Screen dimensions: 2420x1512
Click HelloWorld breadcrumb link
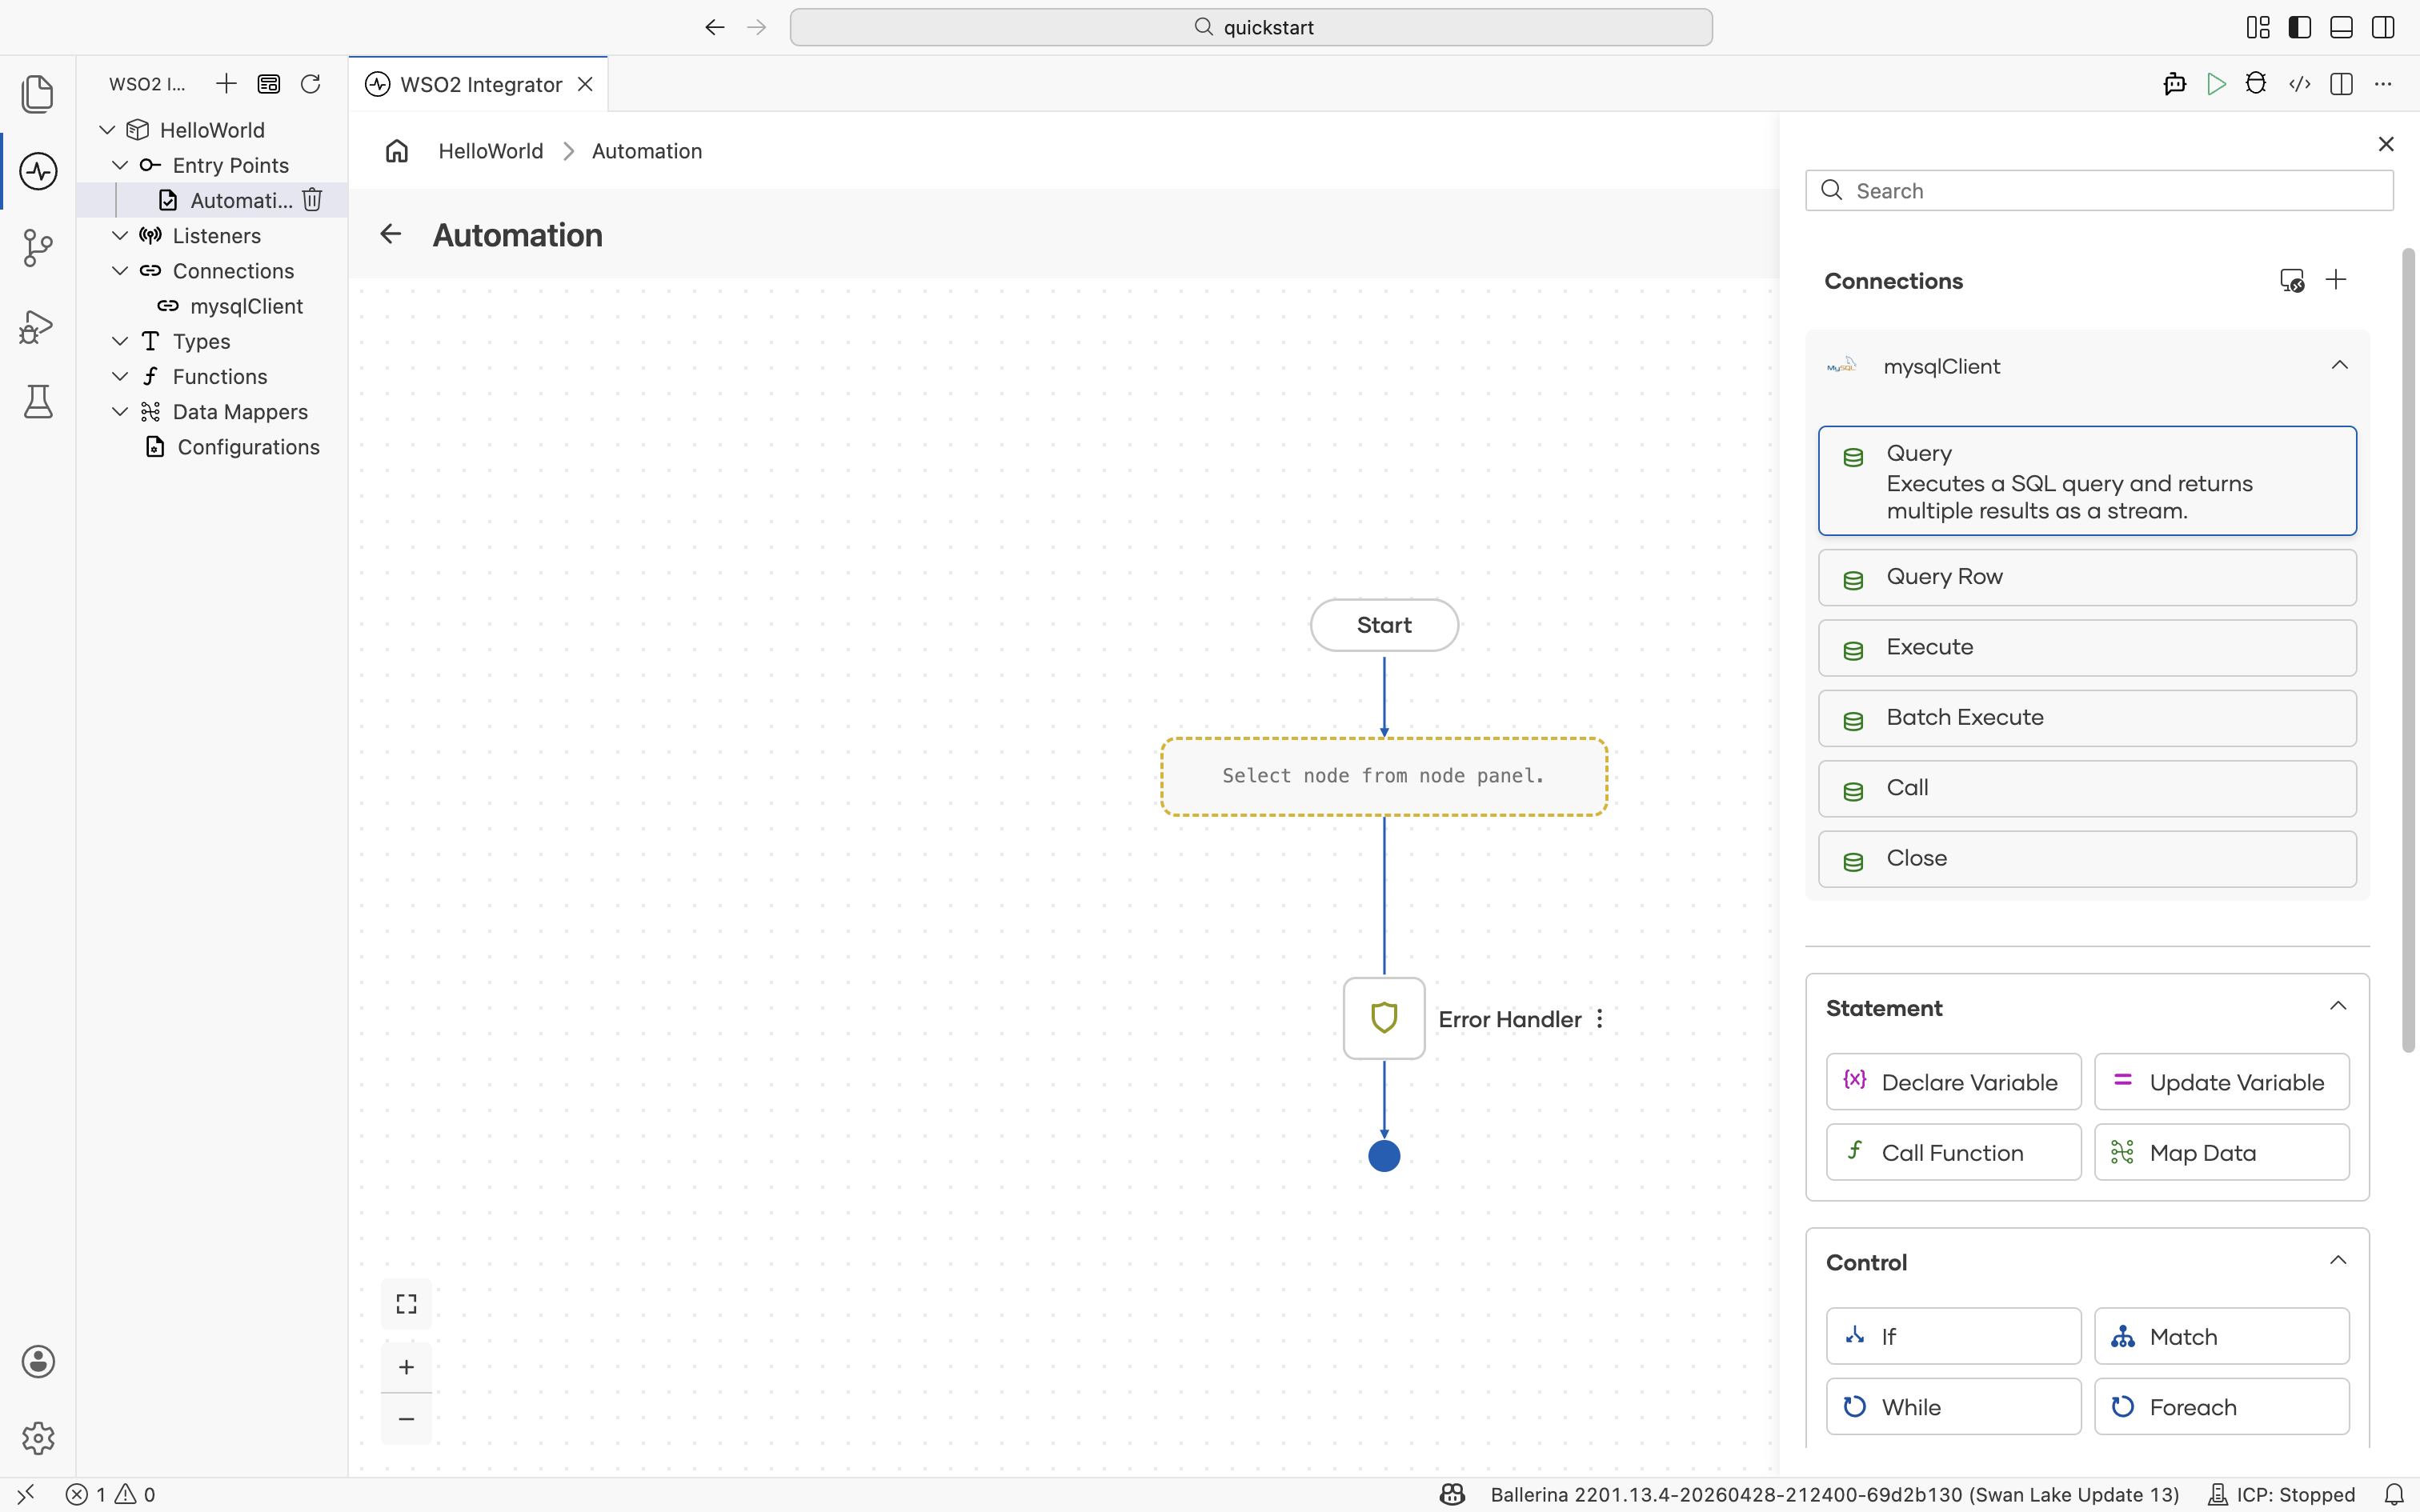point(490,151)
